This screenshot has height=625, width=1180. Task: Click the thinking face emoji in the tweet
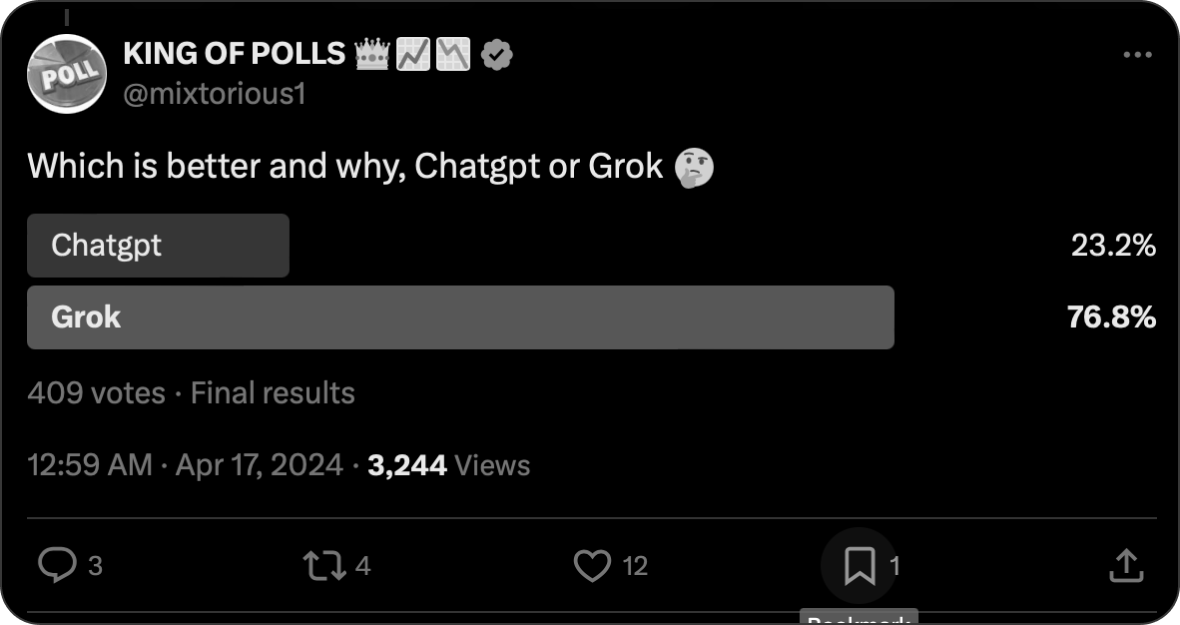click(694, 166)
